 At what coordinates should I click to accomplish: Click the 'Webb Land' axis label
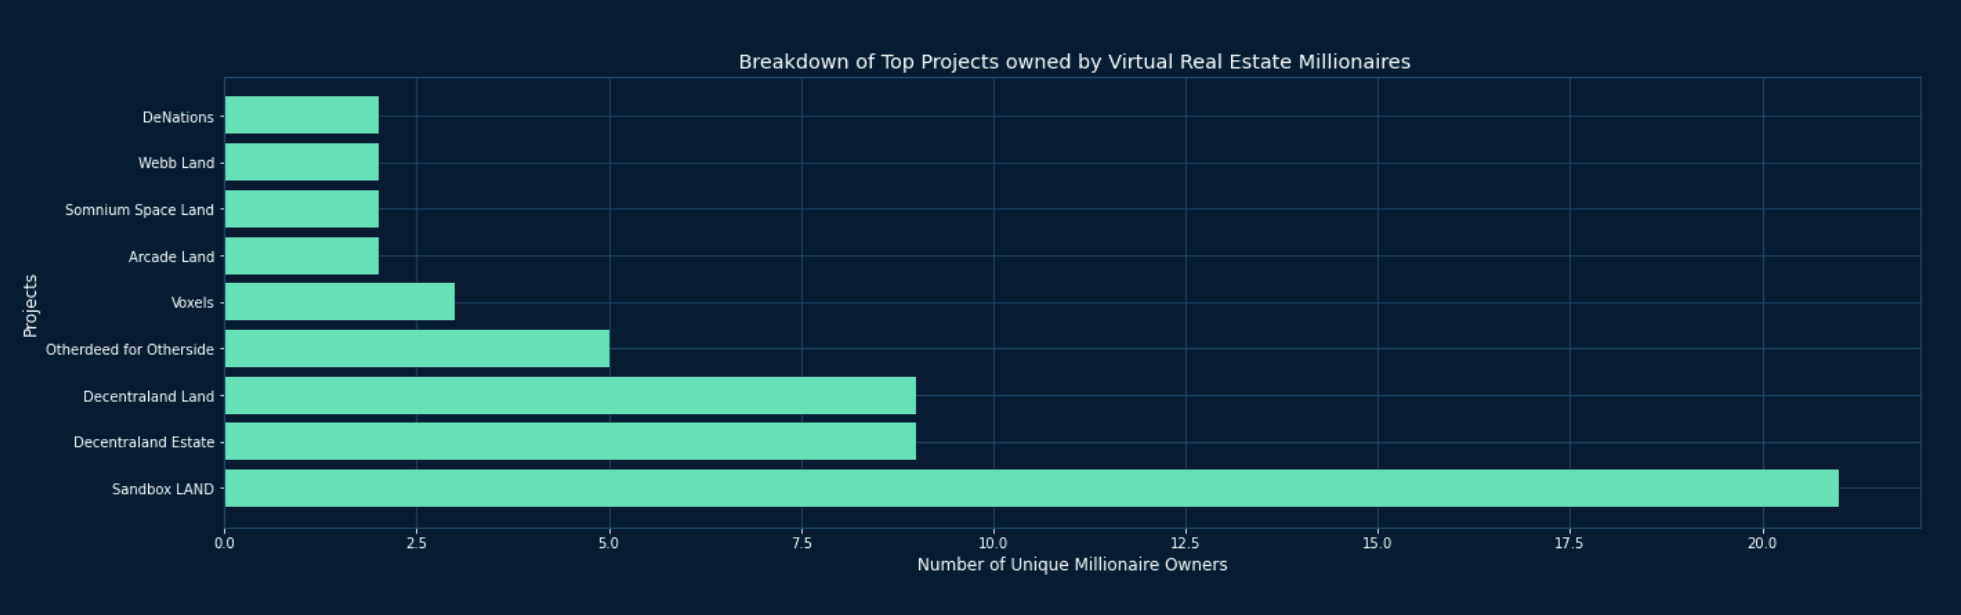point(176,163)
